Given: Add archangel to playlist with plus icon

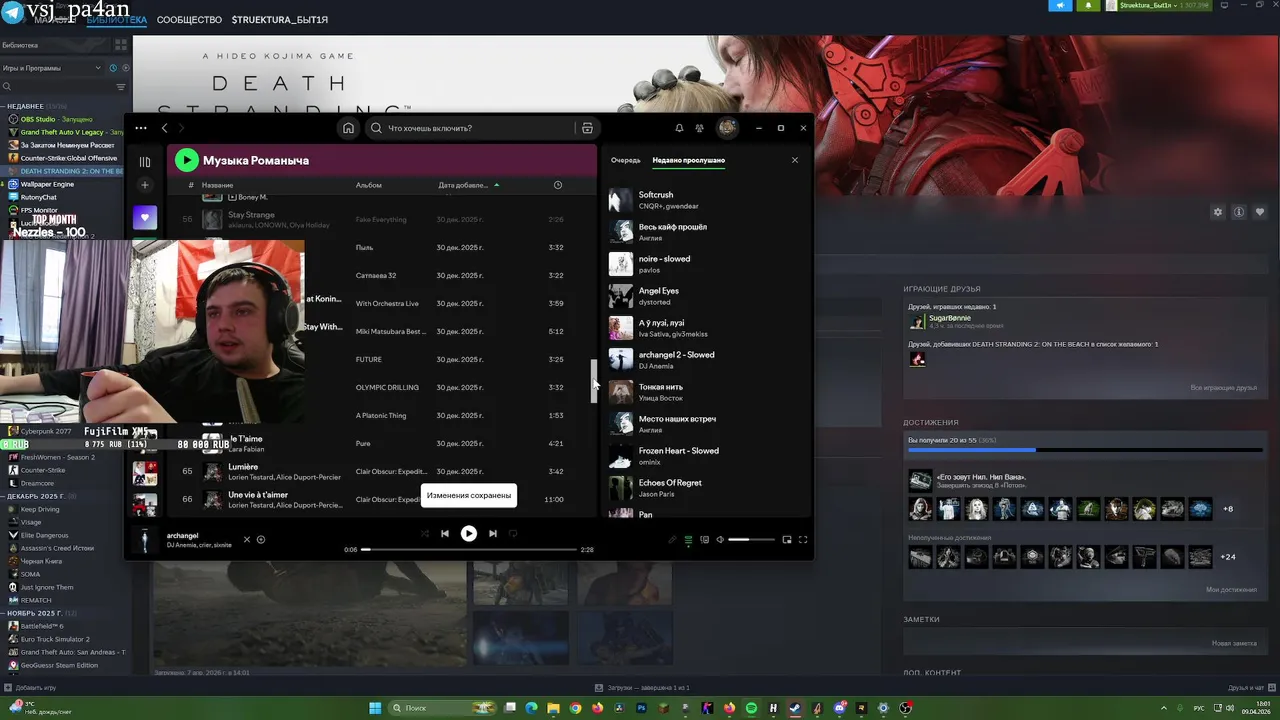Looking at the screenshot, I should [261, 540].
